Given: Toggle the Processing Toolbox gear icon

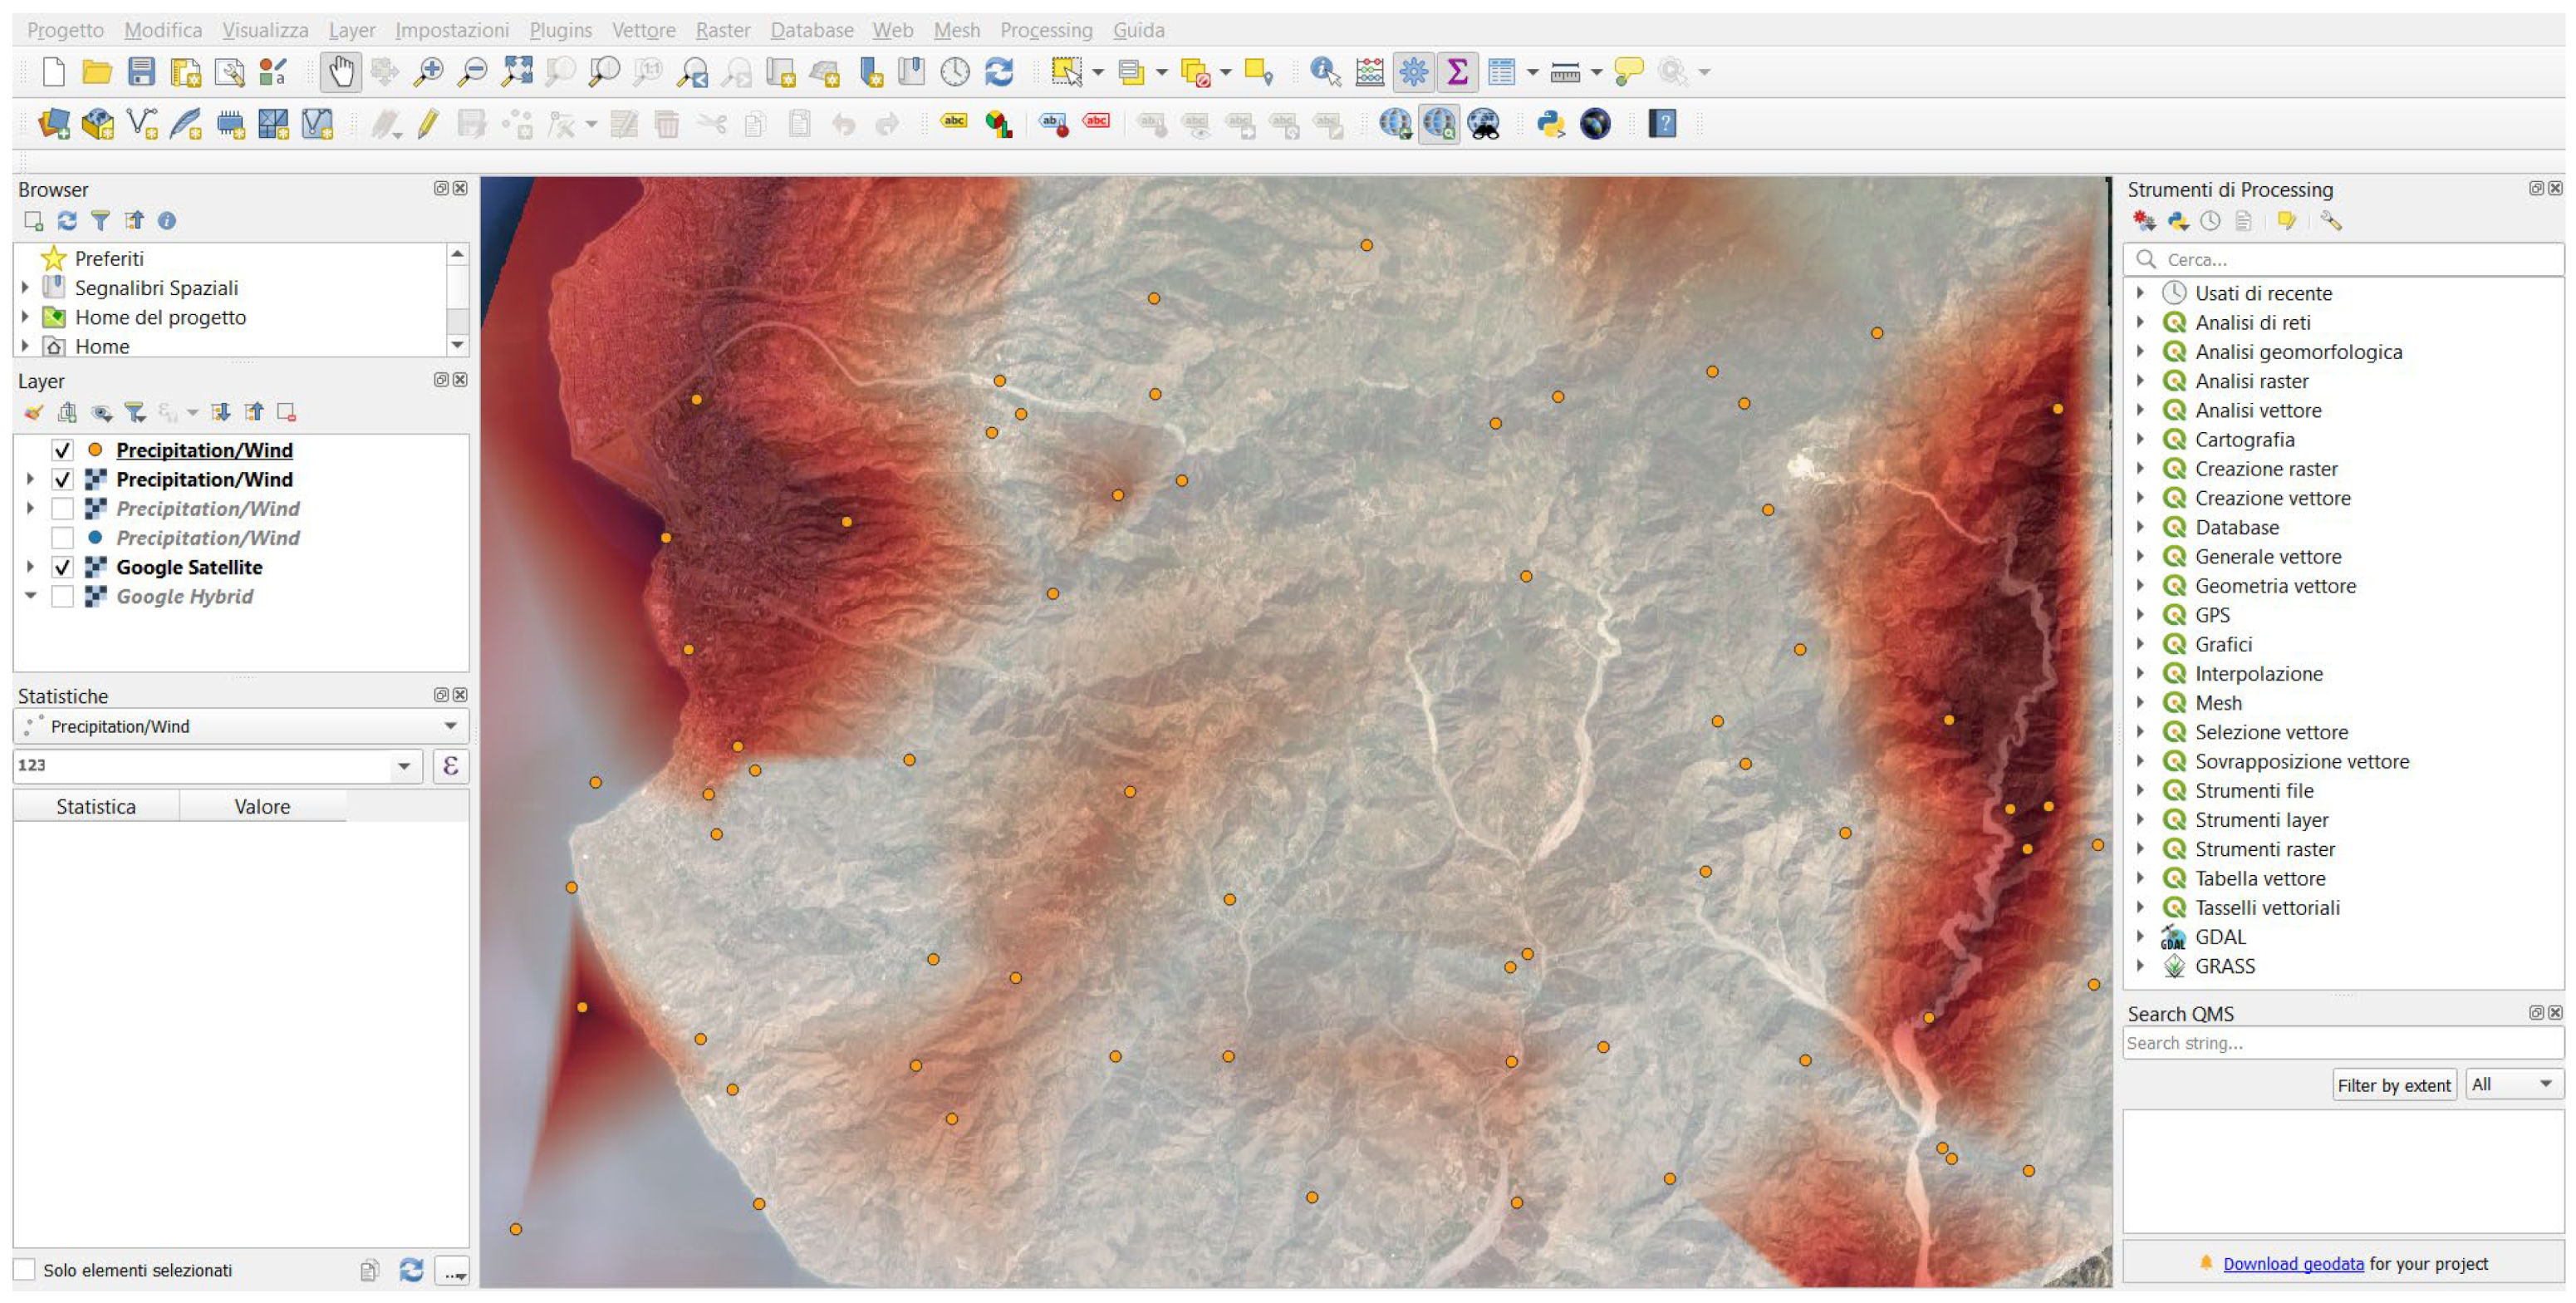Looking at the screenshot, I should (x=1413, y=72).
